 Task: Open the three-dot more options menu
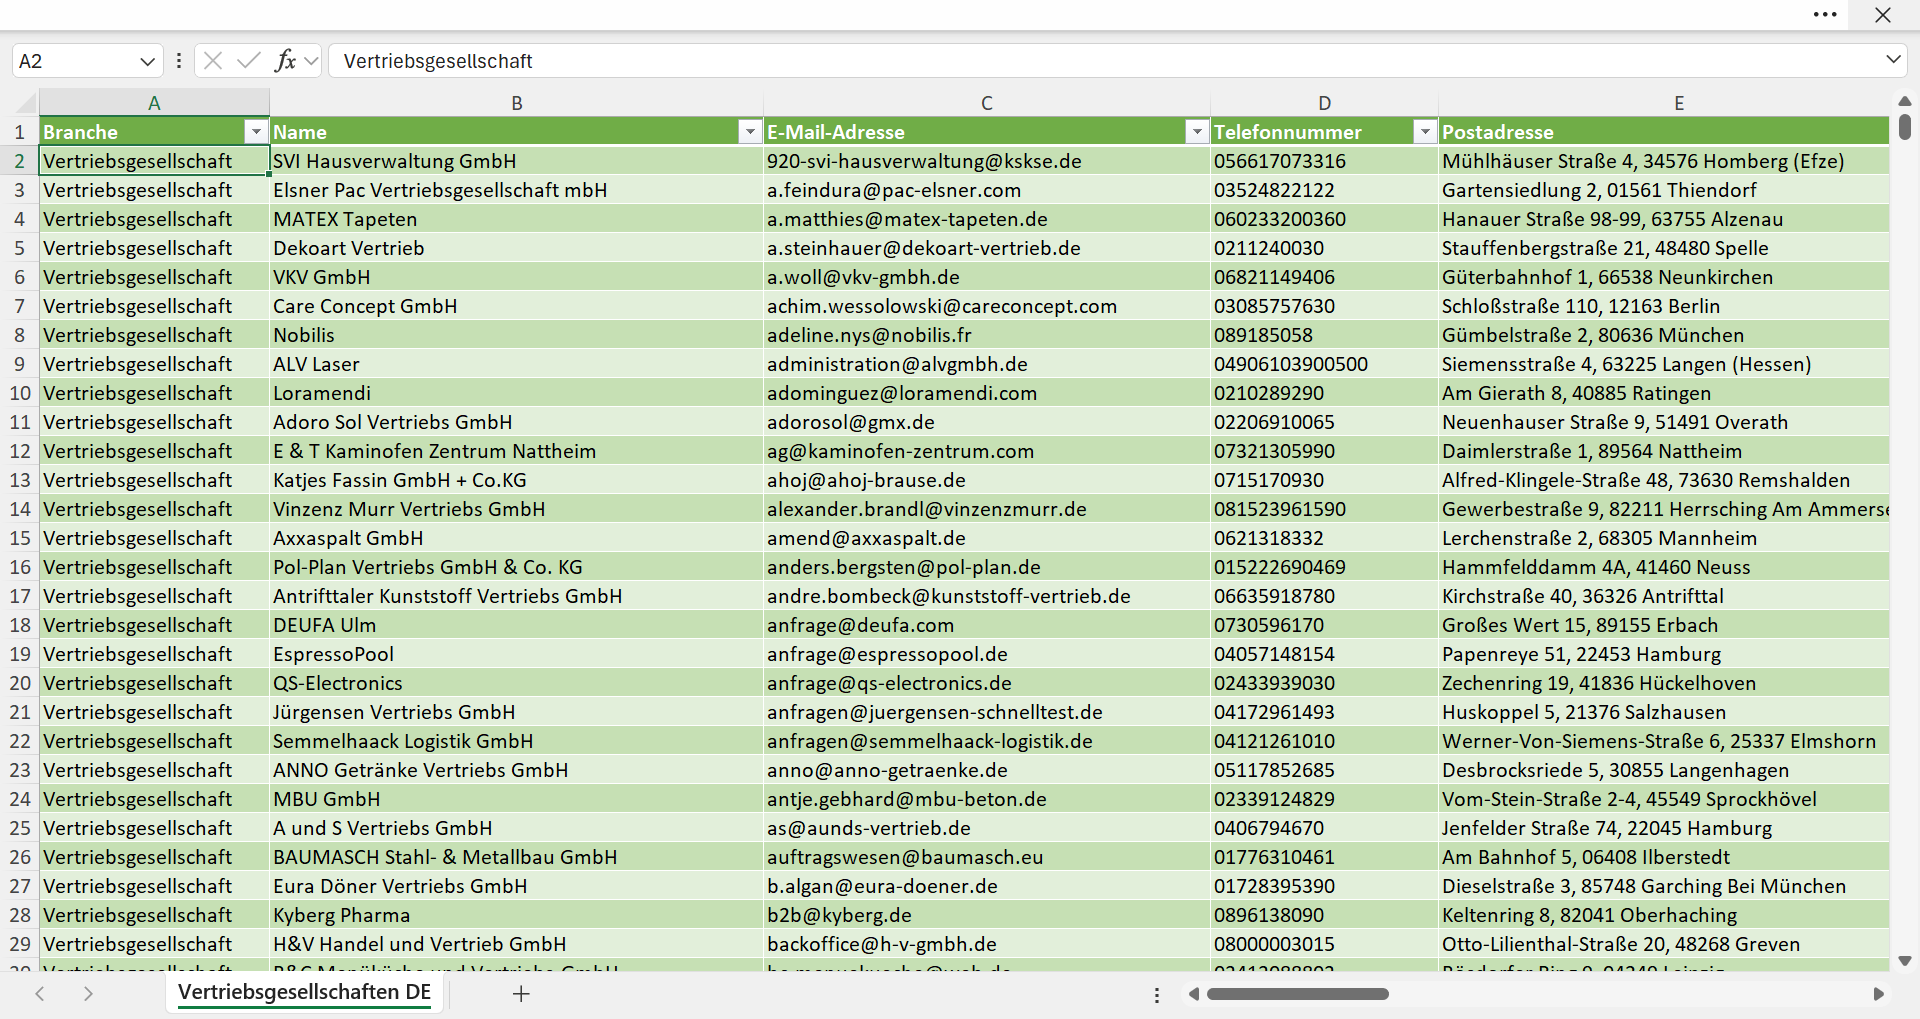[x=1825, y=15]
